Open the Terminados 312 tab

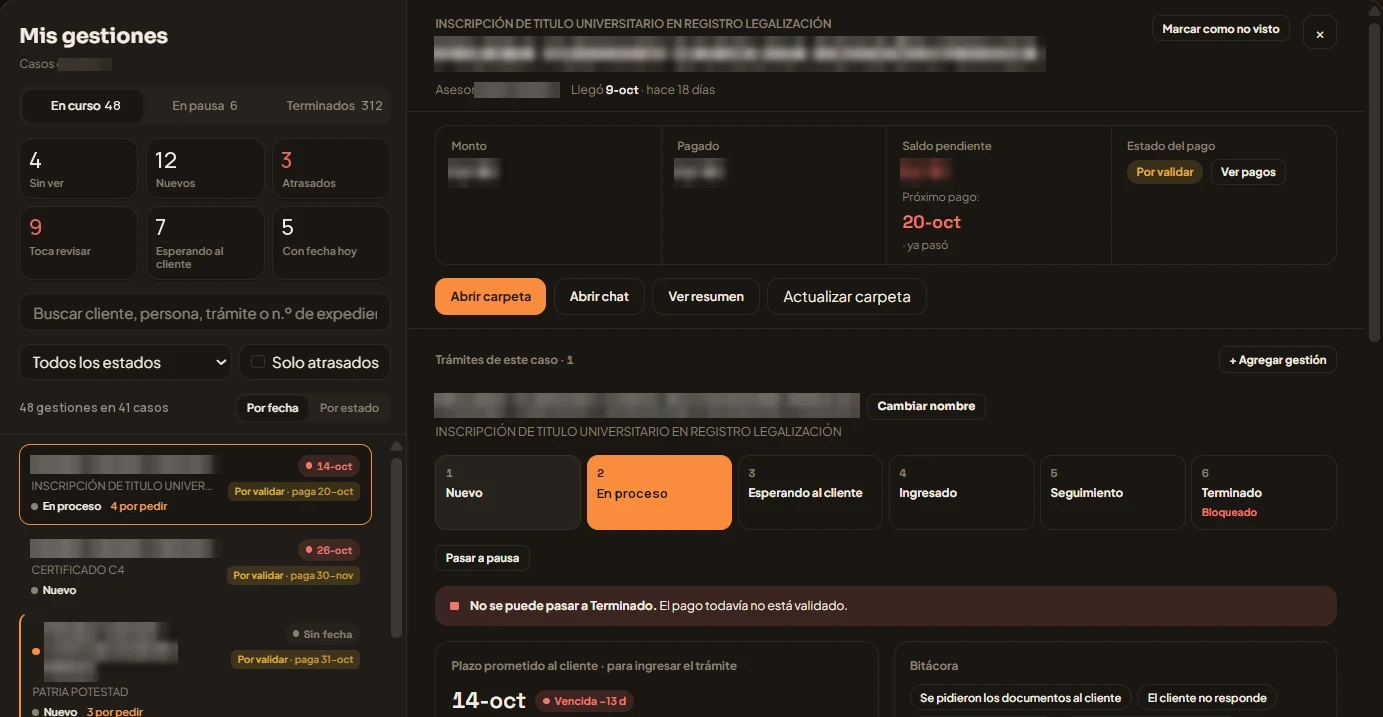(x=334, y=105)
